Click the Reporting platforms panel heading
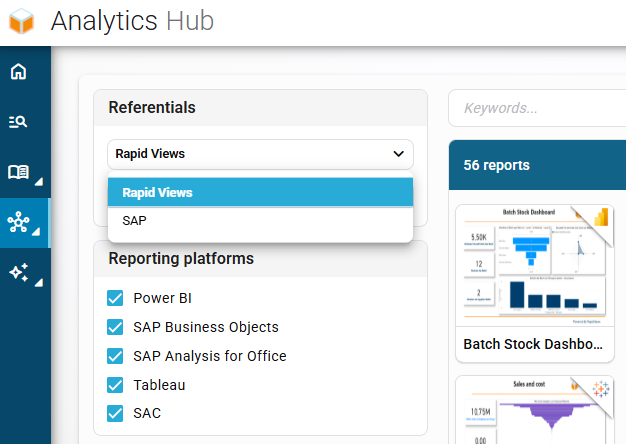Screen dimensions: 626x444 coord(181,259)
